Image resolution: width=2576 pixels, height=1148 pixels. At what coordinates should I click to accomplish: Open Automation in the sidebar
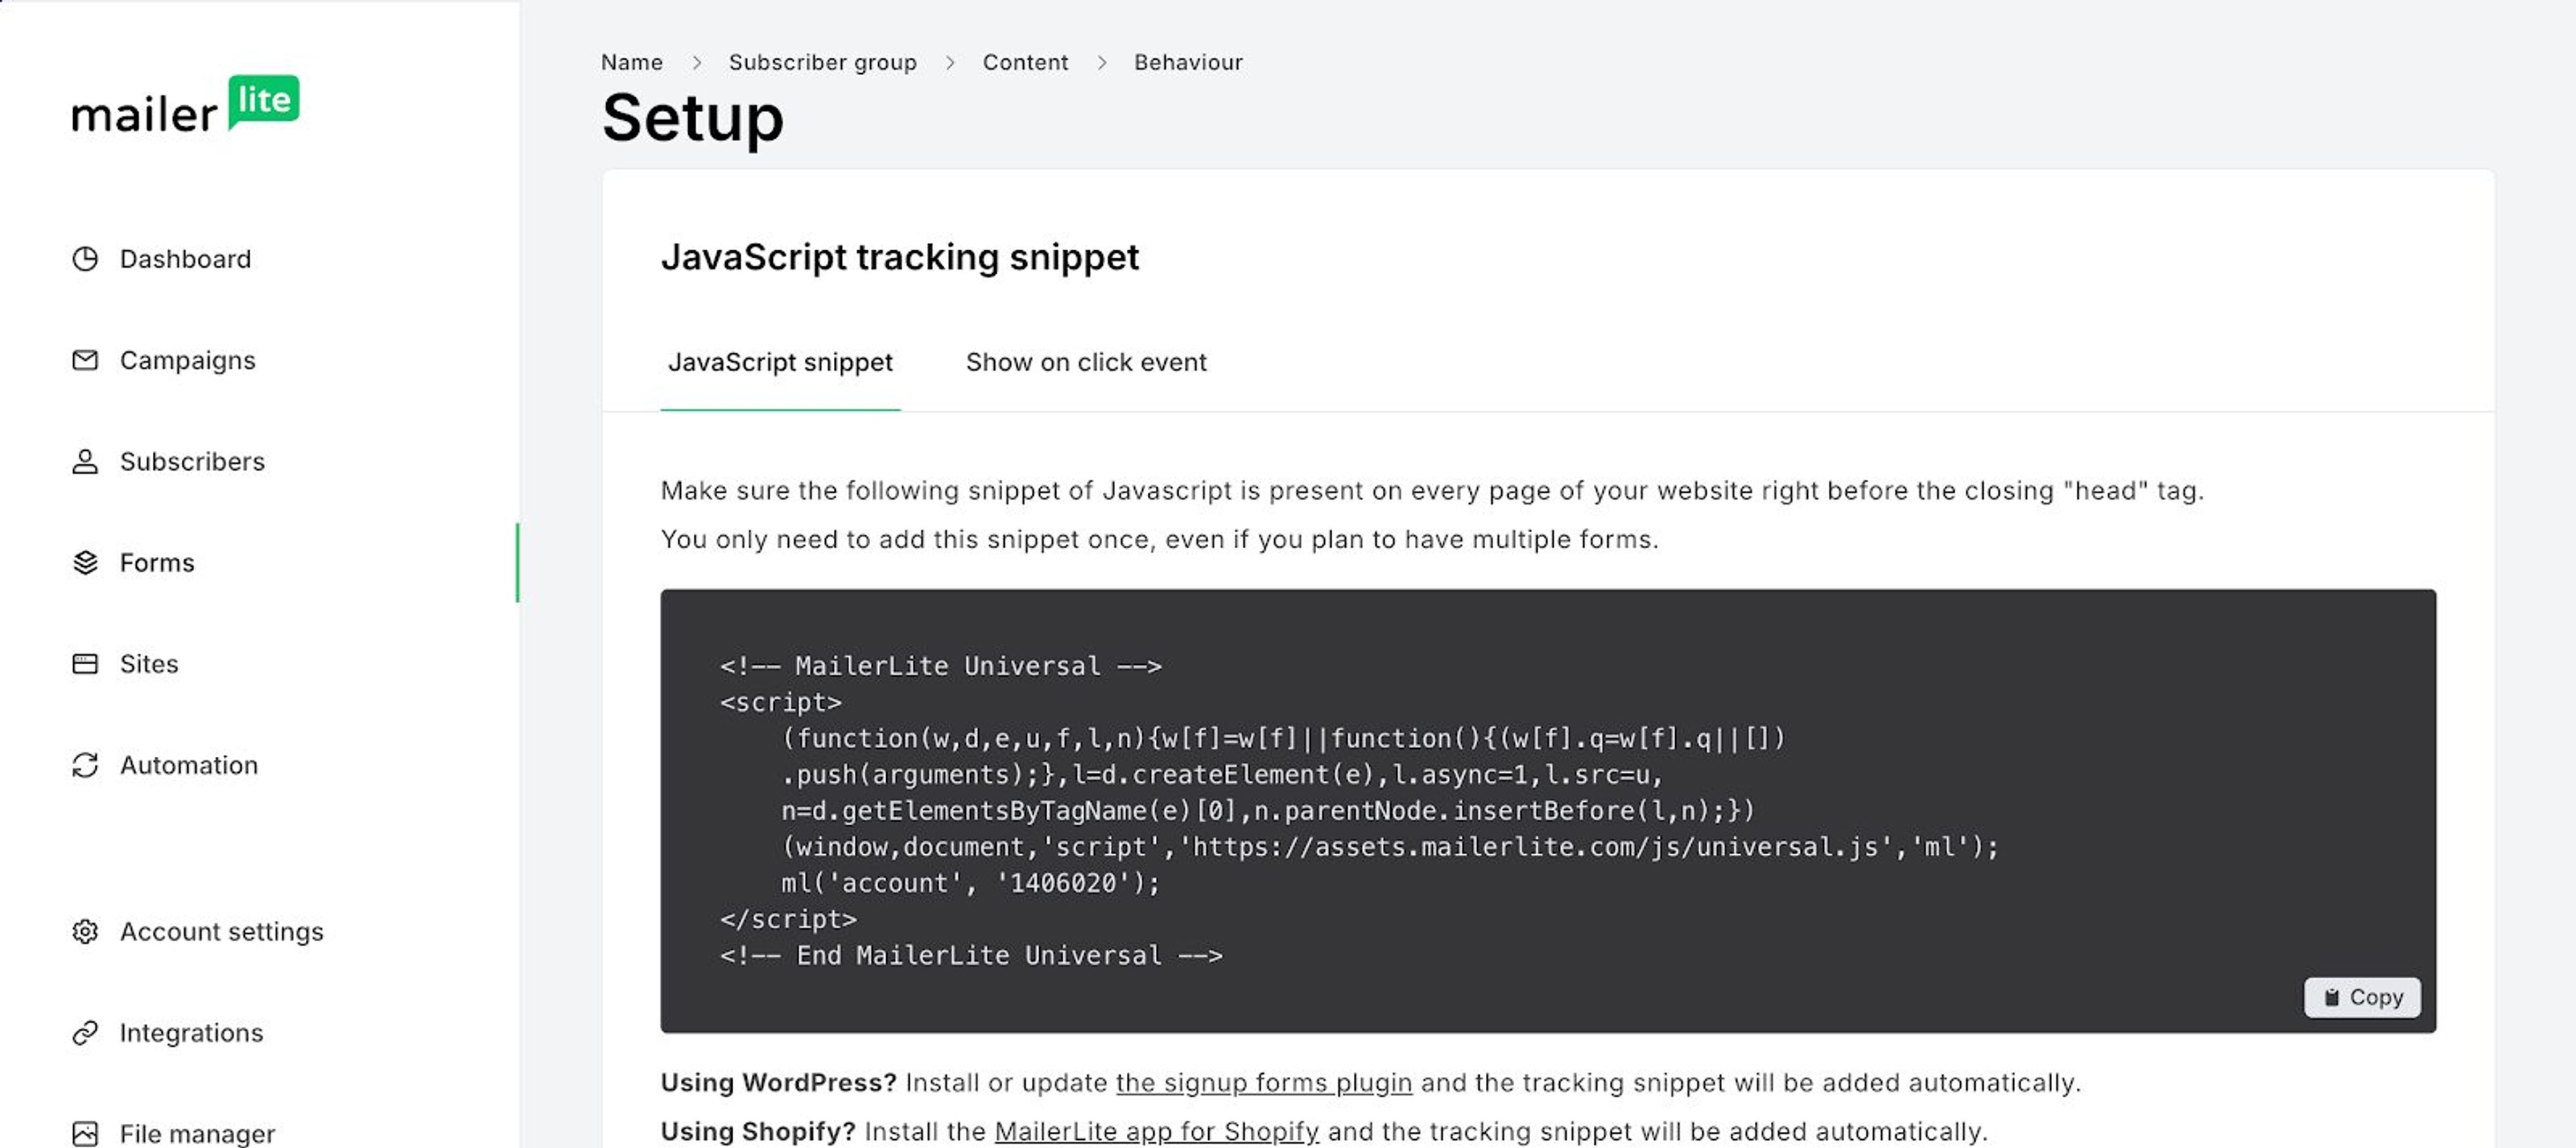click(189, 765)
